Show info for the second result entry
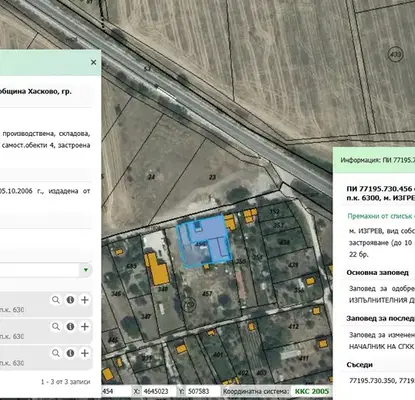The width and height of the screenshot is (415, 400). [70, 327]
